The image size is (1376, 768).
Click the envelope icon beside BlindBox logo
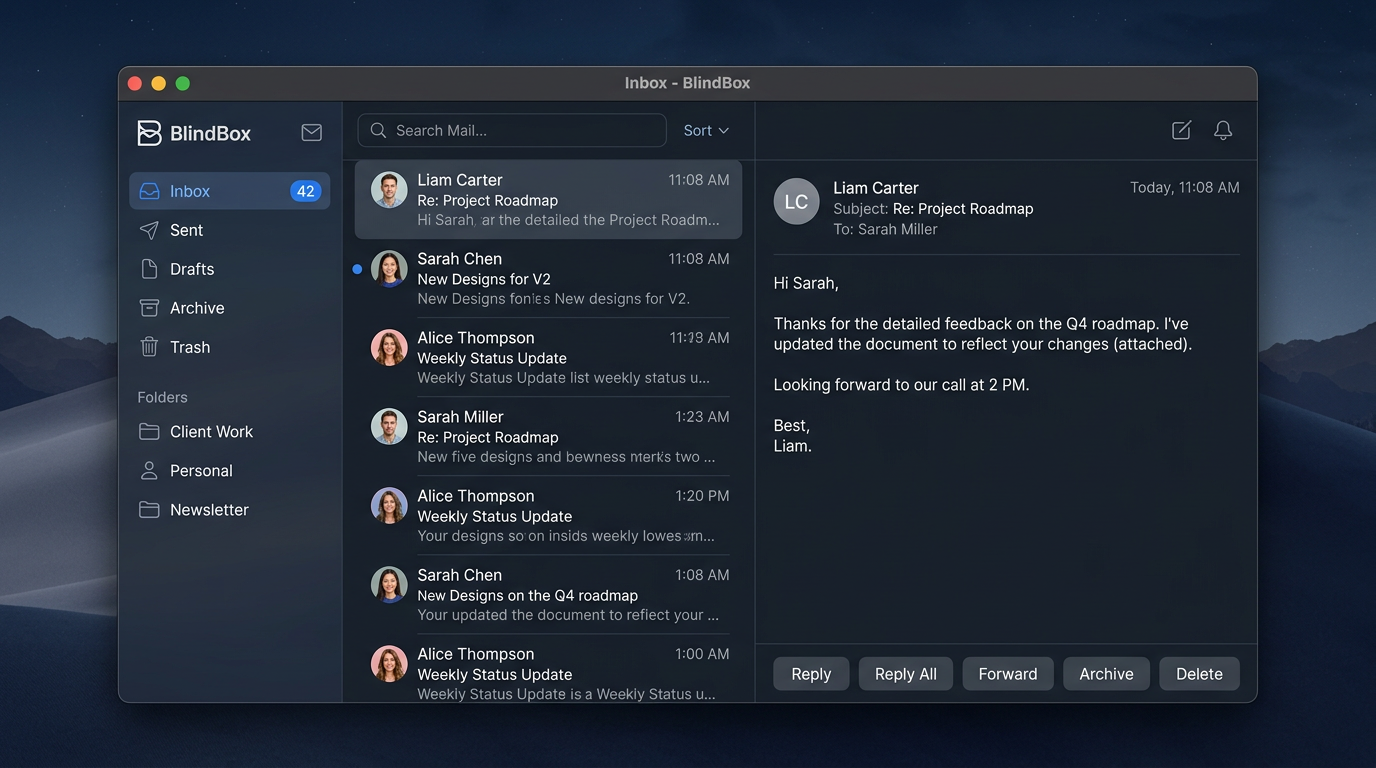click(x=311, y=131)
